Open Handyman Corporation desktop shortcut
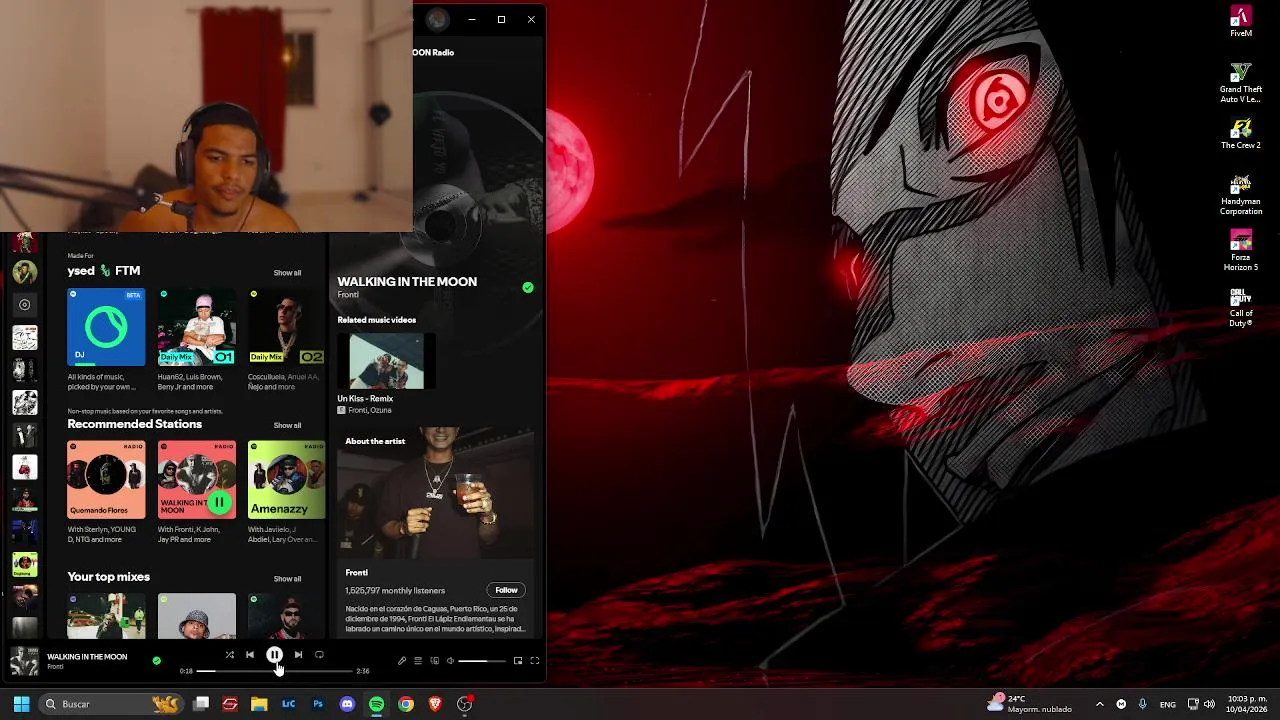Viewport: 1280px width, 720px height. (x=1241, y=195)
